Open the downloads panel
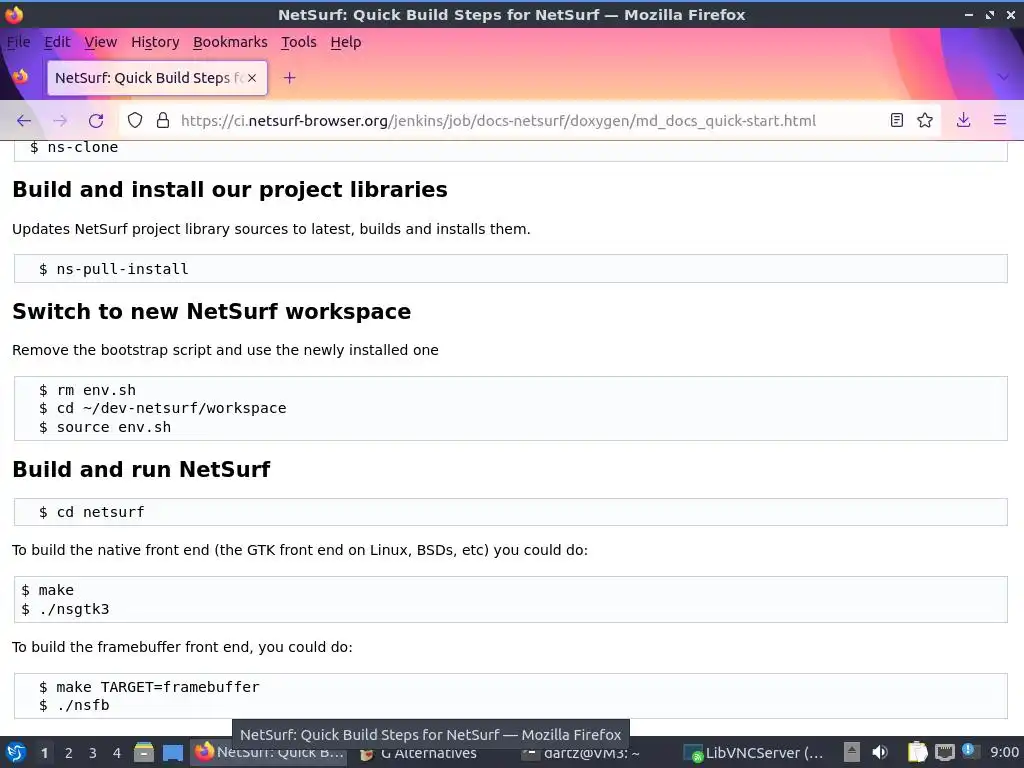The image size is (1024, 768). [x=963, y=120]
